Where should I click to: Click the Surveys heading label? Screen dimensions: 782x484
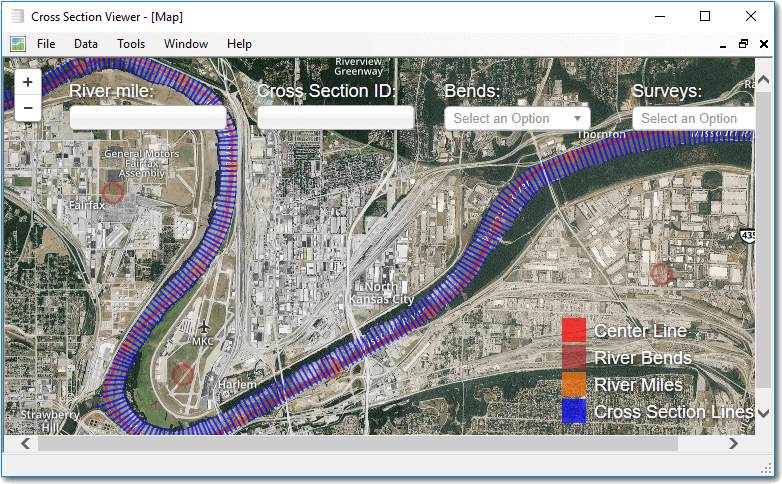tap(667, 91)
